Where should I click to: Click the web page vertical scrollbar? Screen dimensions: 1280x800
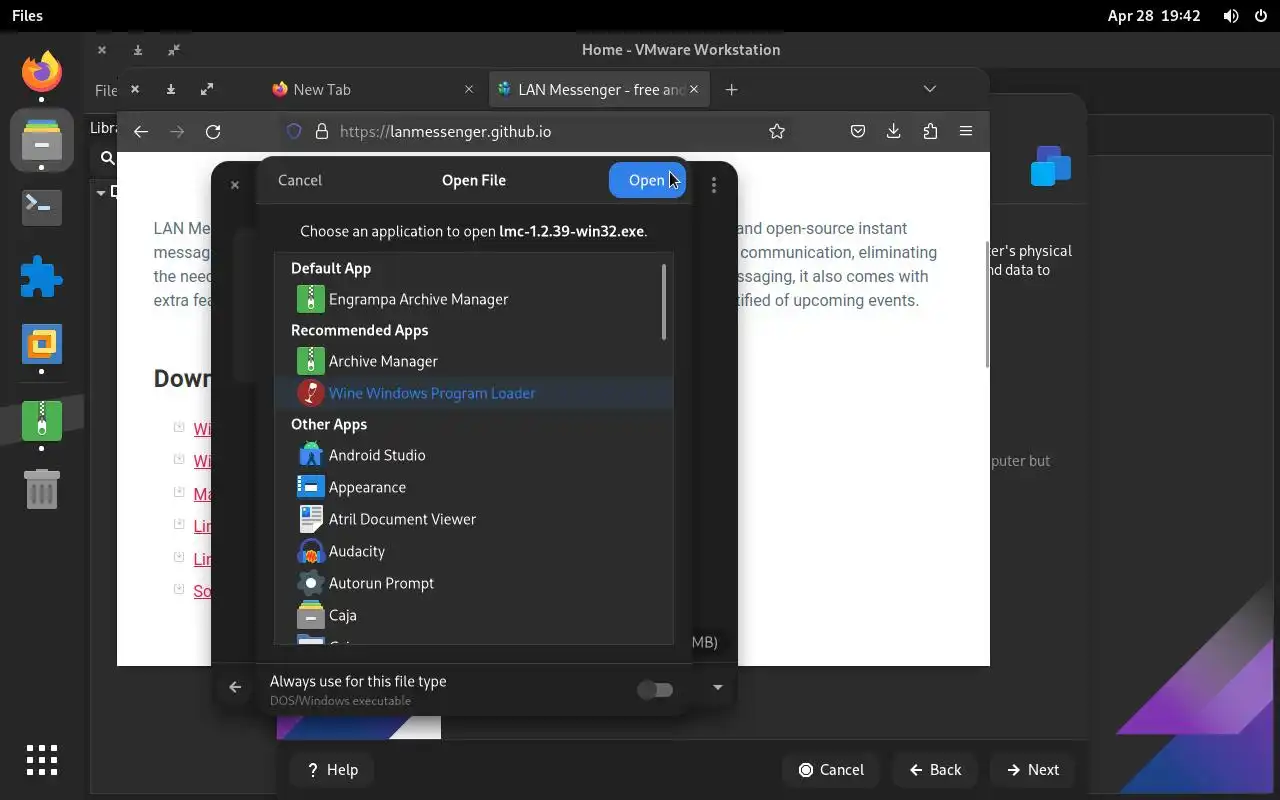[x=988, y=305]
